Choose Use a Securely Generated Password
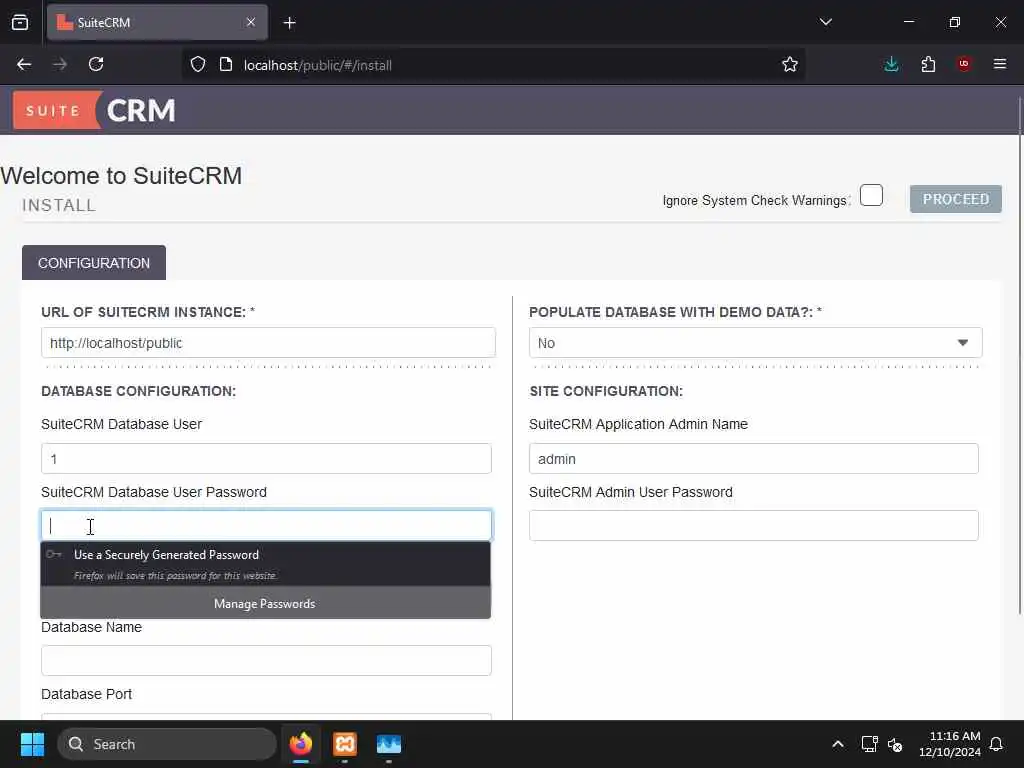The width and height of the screenshot is (1024, 768). (266, 564)
